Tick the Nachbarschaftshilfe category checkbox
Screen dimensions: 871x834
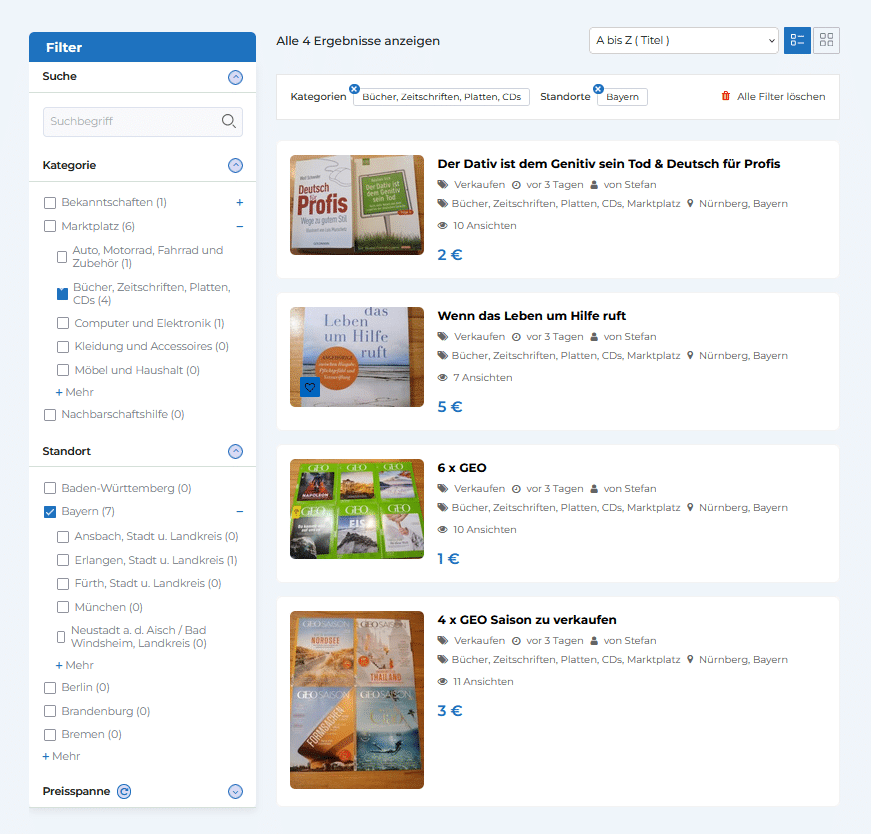point(50,414)
